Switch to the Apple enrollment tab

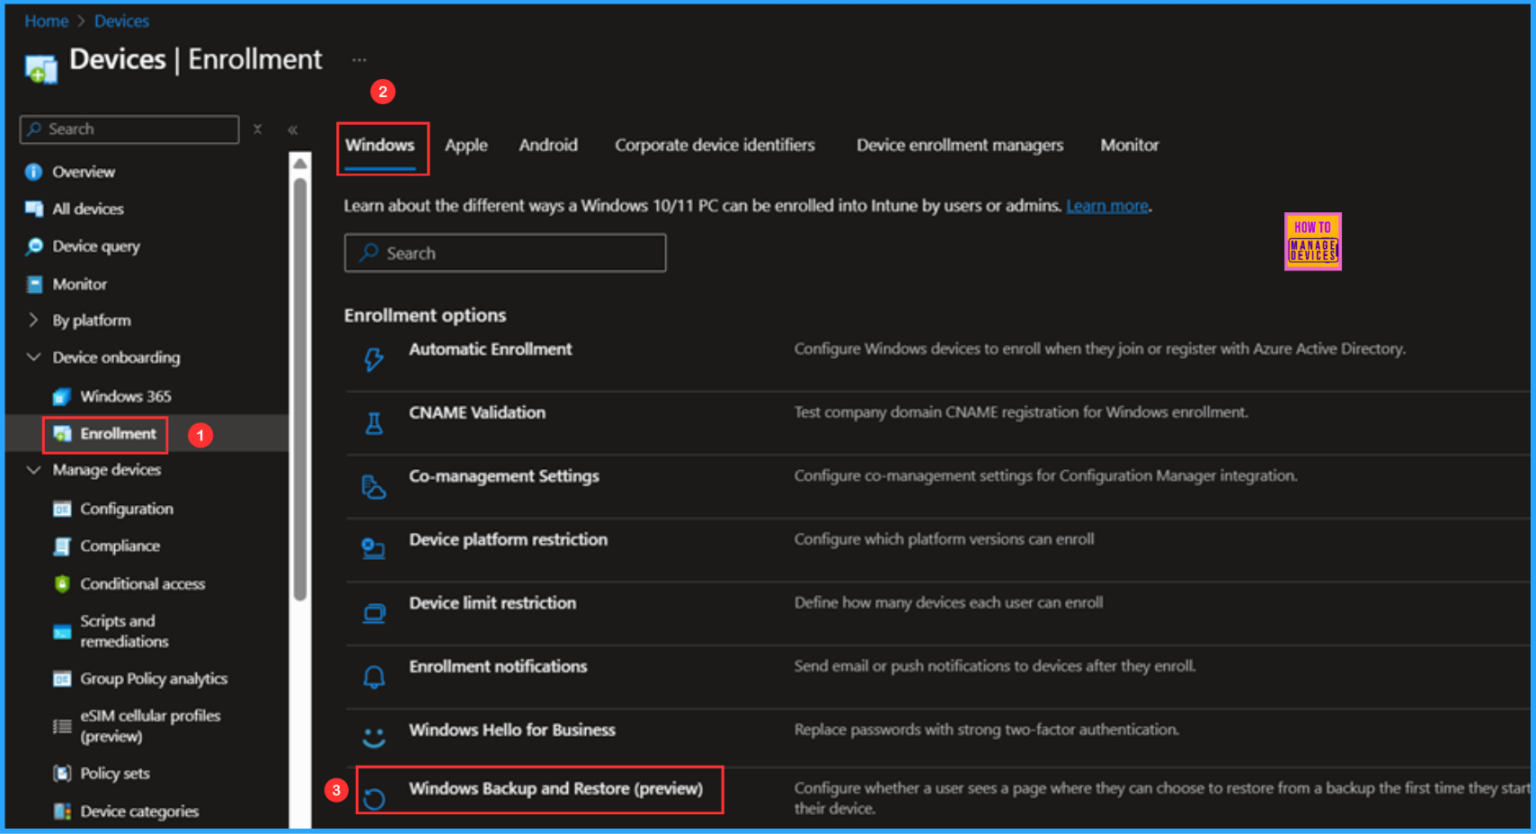tap(466, 145)
